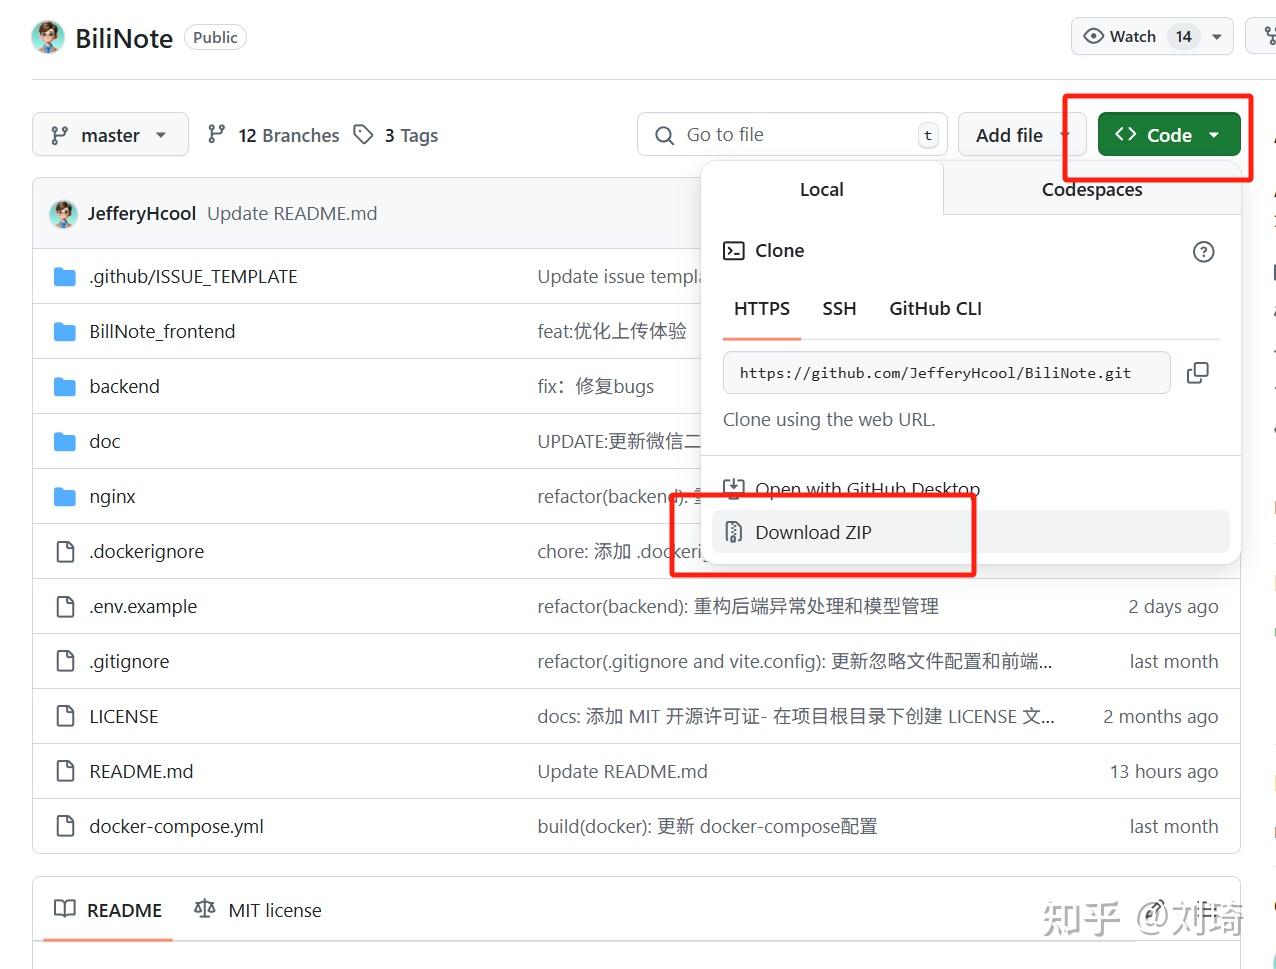The width and height of the screenshot is (1276, 969).
Task: Copy the clone URL using the copy icon
Action: point(1197,372)
